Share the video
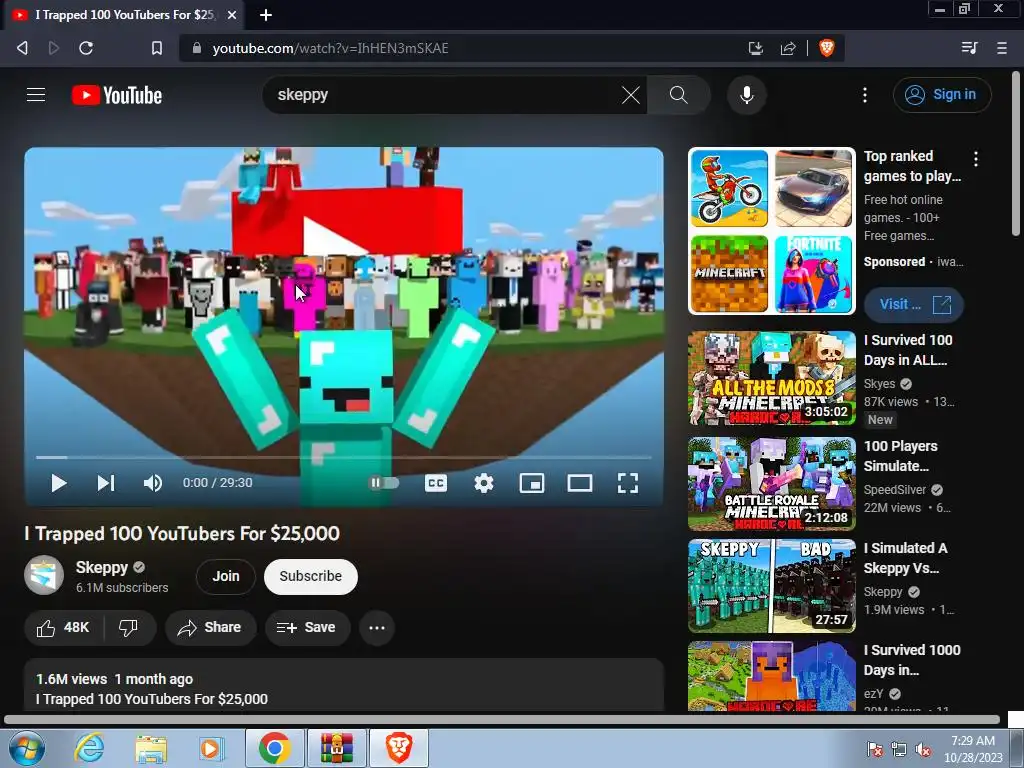Image resolution: width=1024 pixels, height=768 pixels. pos(210,628)
